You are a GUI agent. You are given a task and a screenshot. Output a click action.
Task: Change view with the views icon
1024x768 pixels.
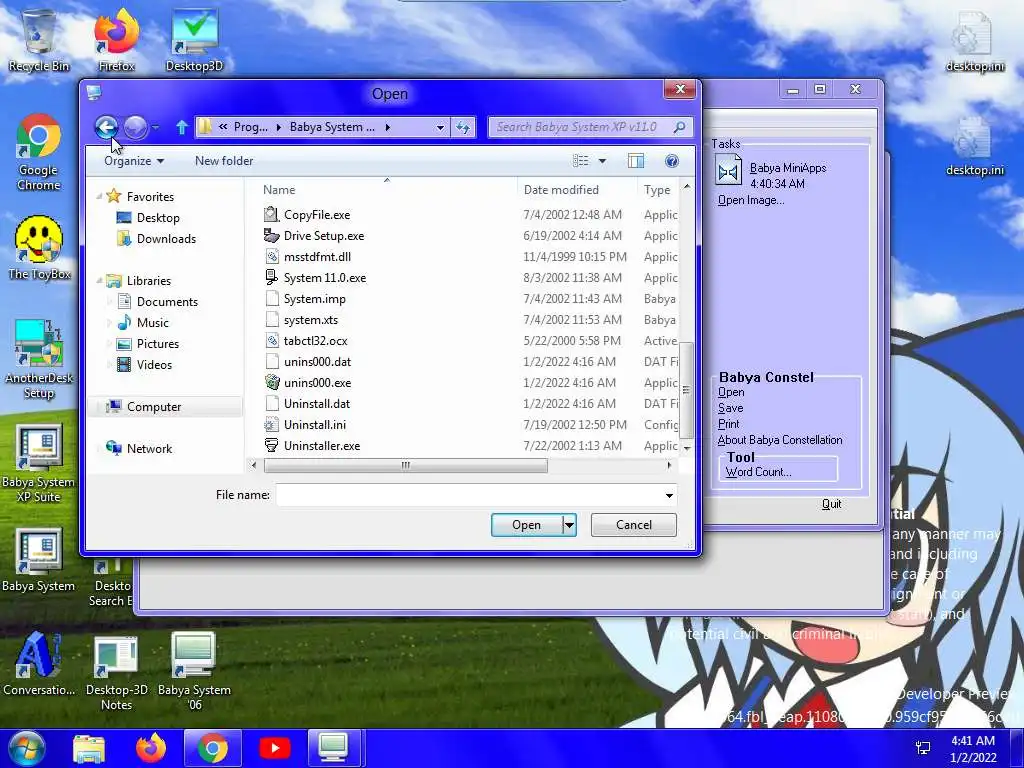pos(581,161)
